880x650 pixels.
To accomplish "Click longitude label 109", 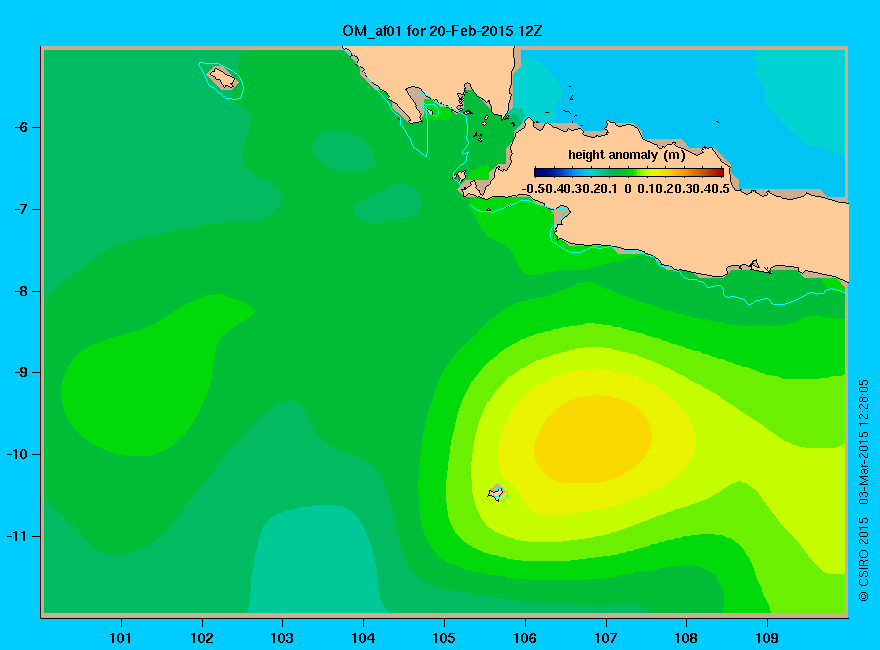I will (767, 638).
